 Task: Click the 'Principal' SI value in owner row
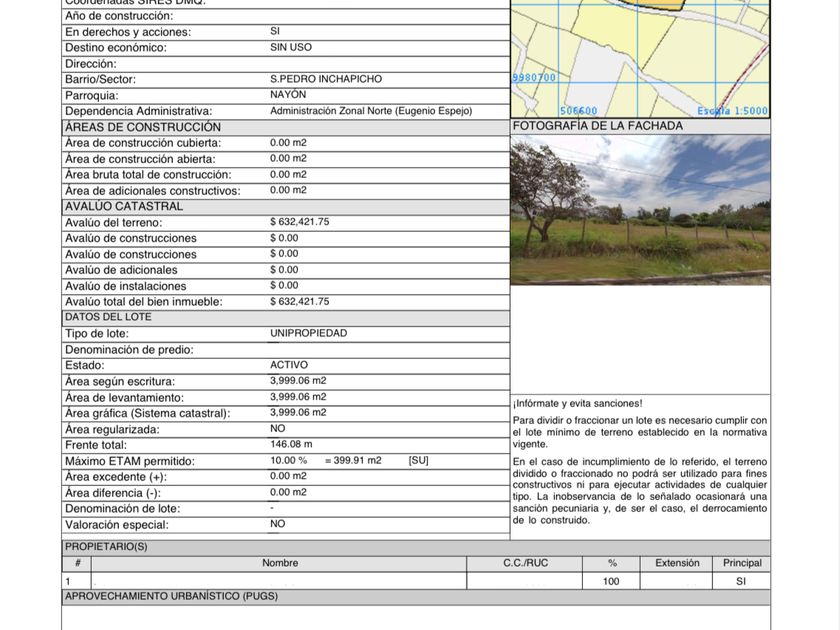click(741, 581)
